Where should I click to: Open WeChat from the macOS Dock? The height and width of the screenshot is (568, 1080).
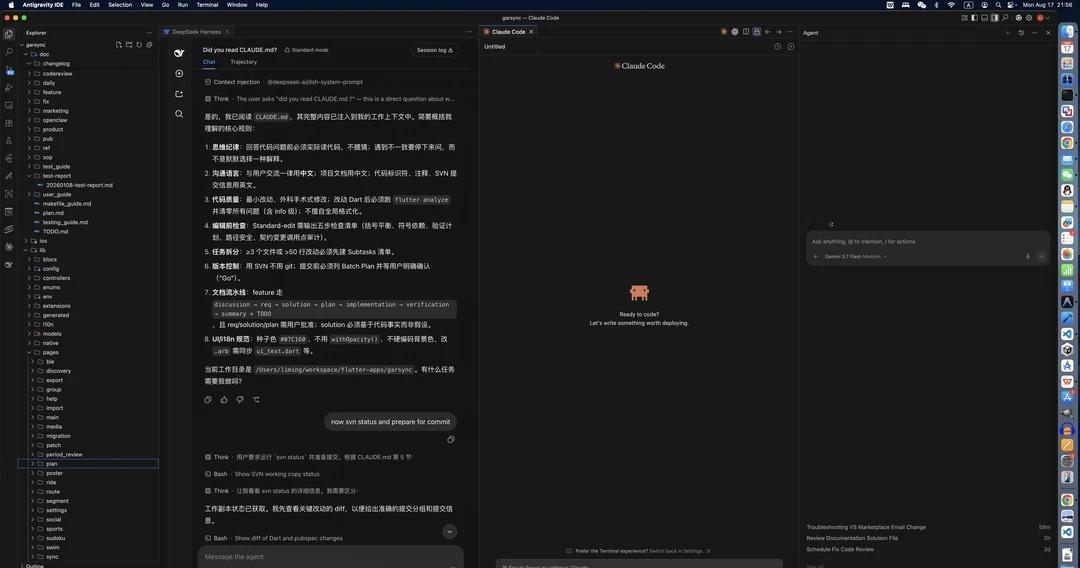(1067, 175)
